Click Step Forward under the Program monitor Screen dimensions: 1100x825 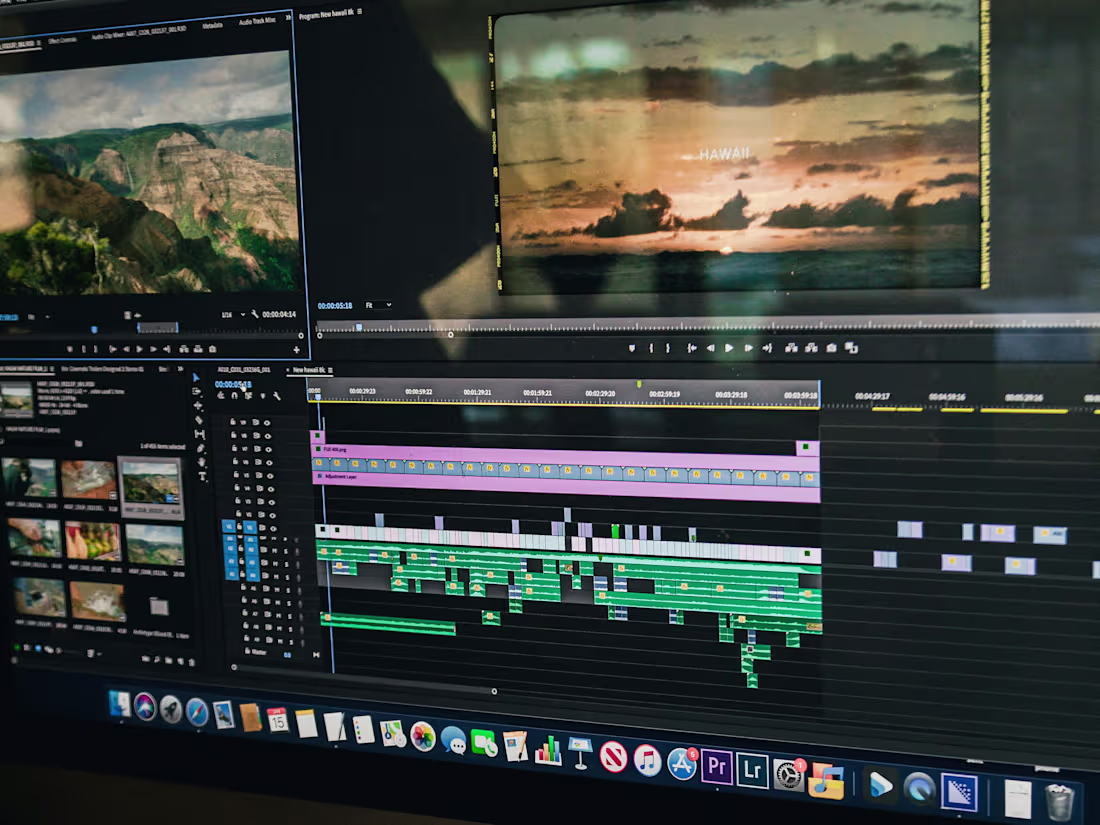pos(748,348)
